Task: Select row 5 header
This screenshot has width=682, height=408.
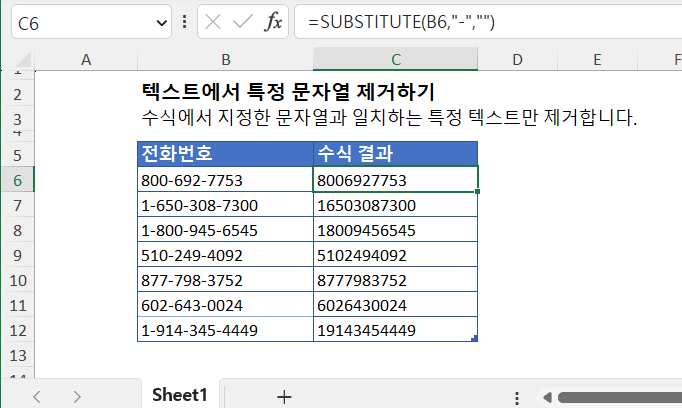Action: [17, 155]
